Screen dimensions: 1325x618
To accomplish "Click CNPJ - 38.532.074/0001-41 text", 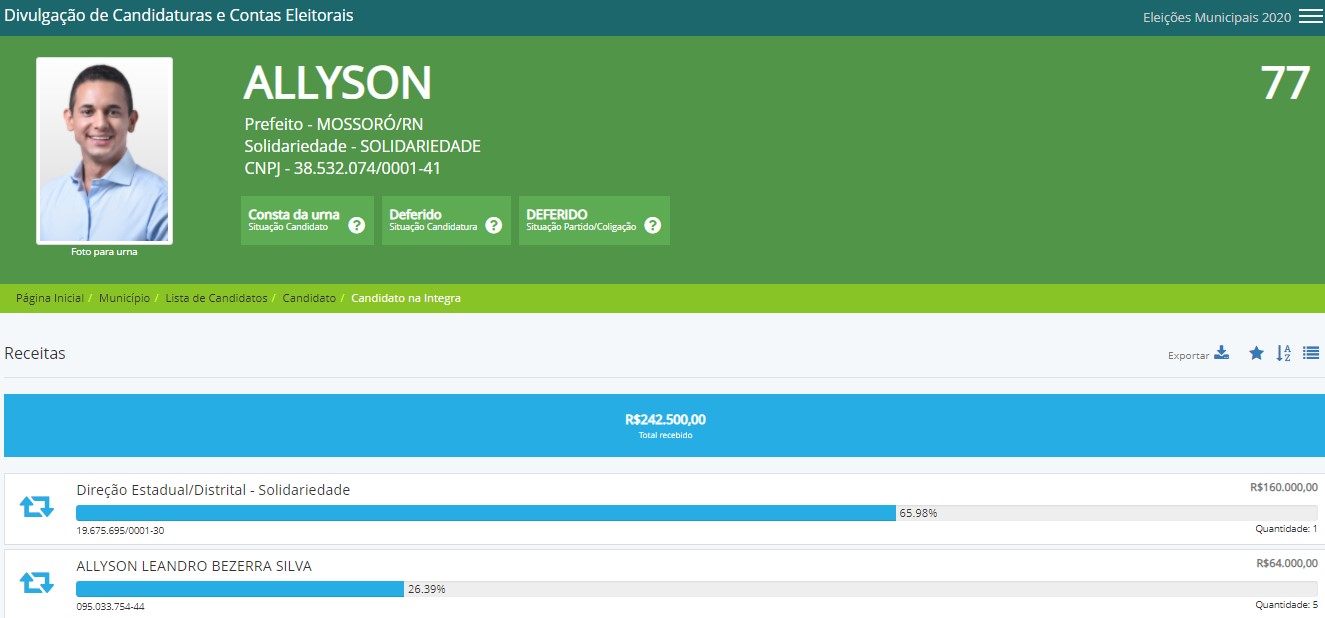I will point(343,168).
